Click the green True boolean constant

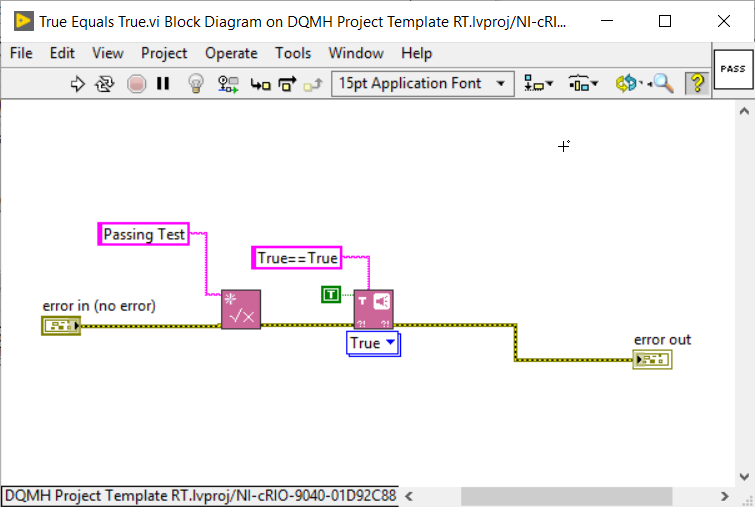coord(331,294)
